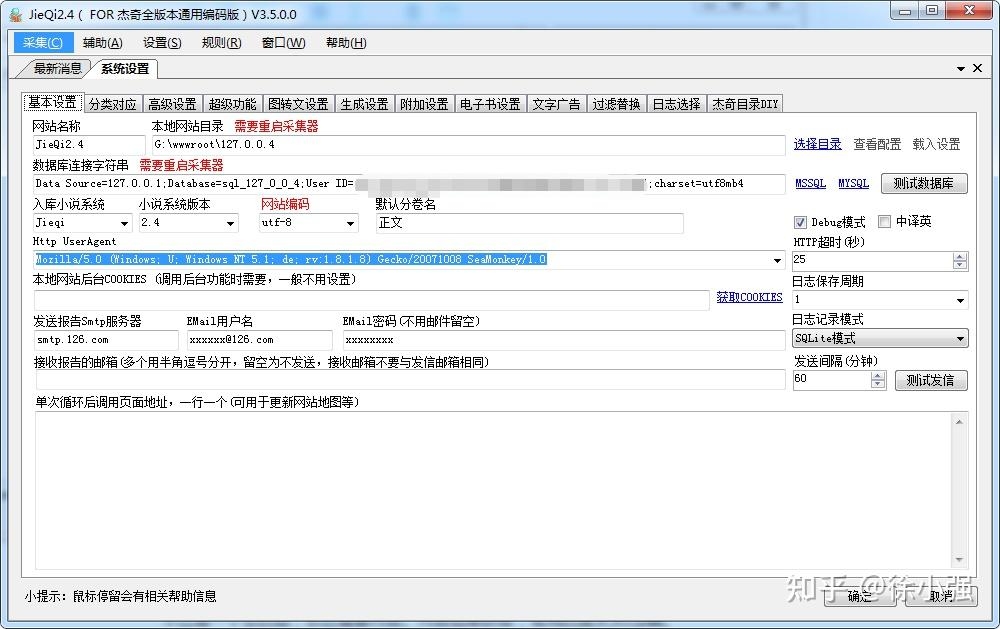The width and height of the screenshot is (1000, 629).
Task: Enable the 中译英 checkbox
Action: [883, 221]
